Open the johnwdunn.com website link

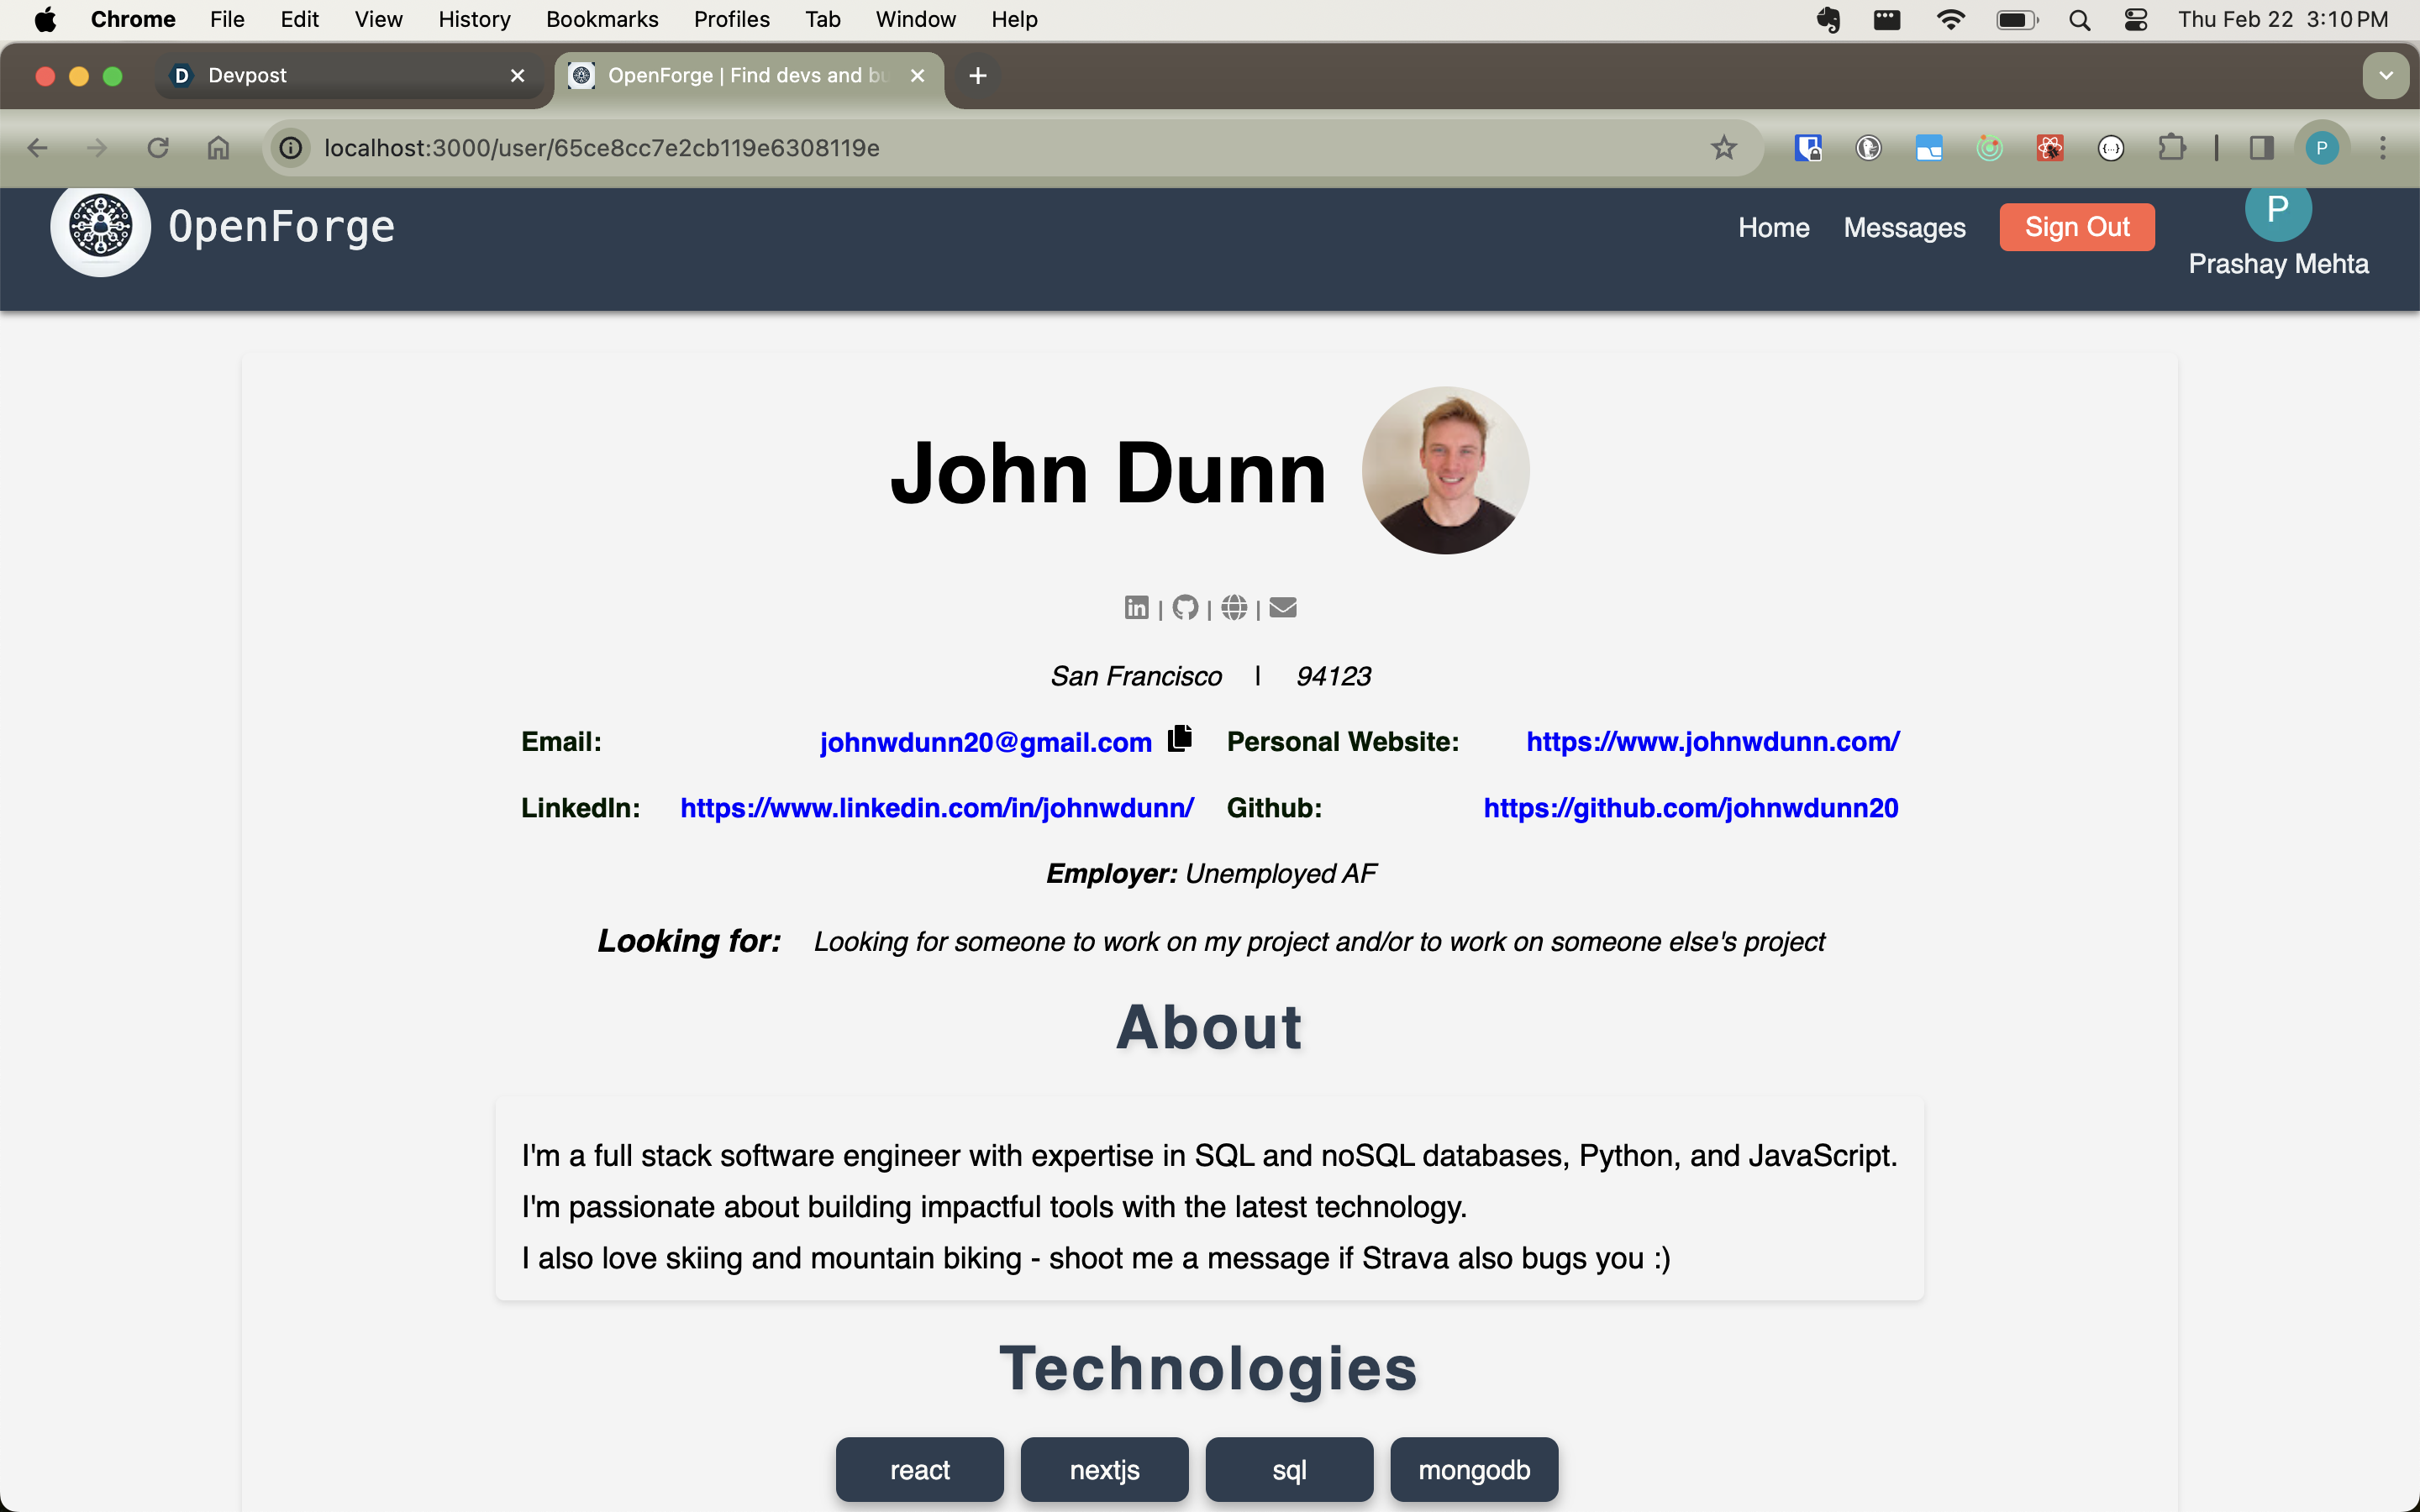pos(1712,742)
